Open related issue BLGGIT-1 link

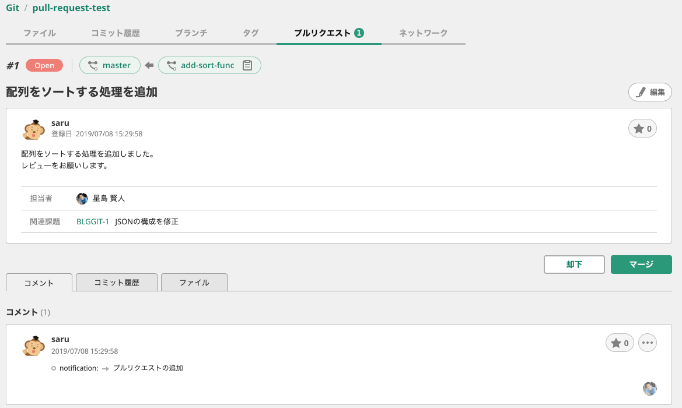92,221
